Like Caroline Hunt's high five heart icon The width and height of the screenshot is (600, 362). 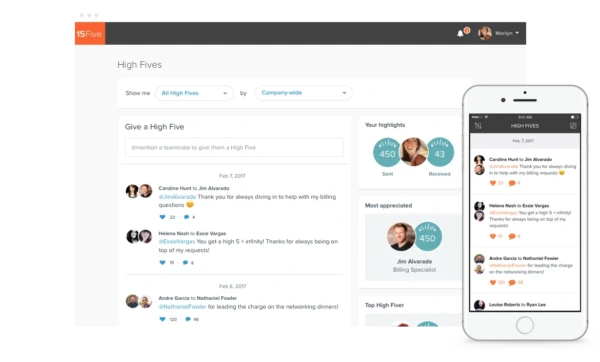163,217
